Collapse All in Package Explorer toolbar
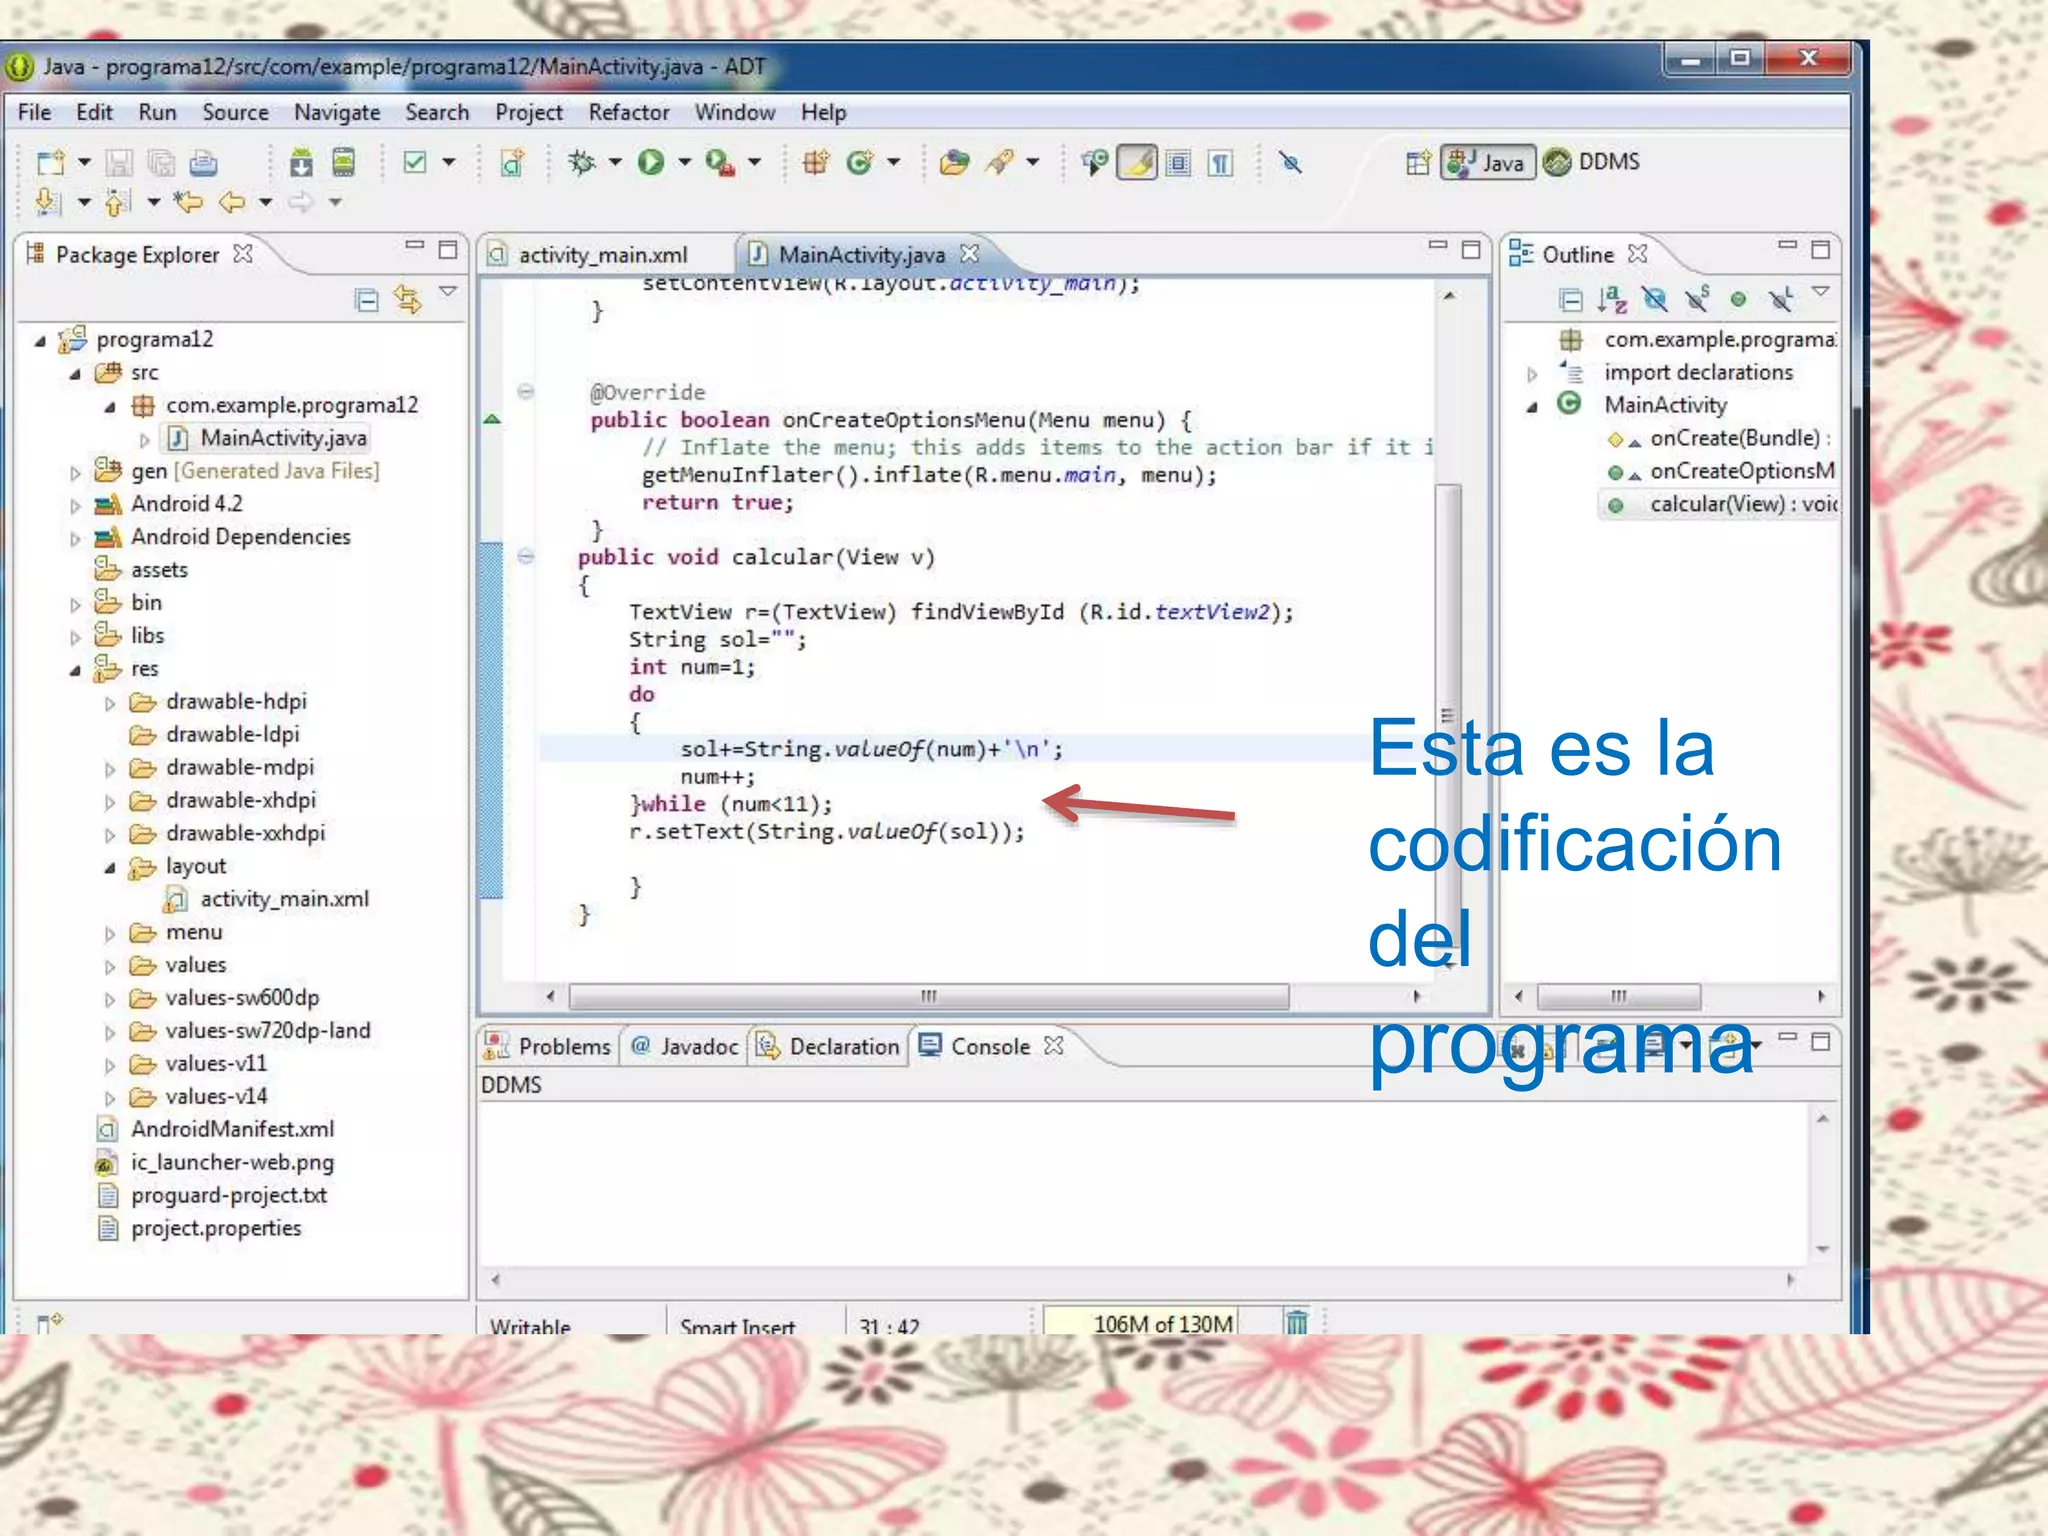Viewport: 2048px width, 1536px height. point(367,299)
